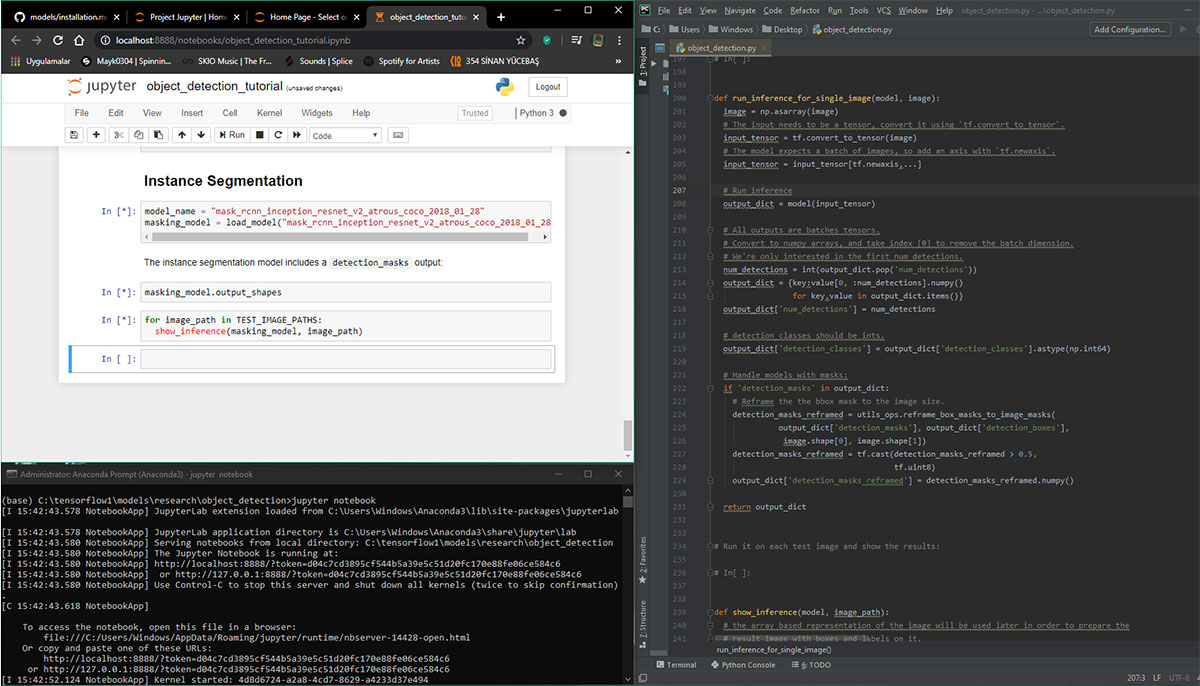Insert cell below using the plus icon
Image resolution: width=1200 pixels, height=686 pixels.
click(97, 135)
